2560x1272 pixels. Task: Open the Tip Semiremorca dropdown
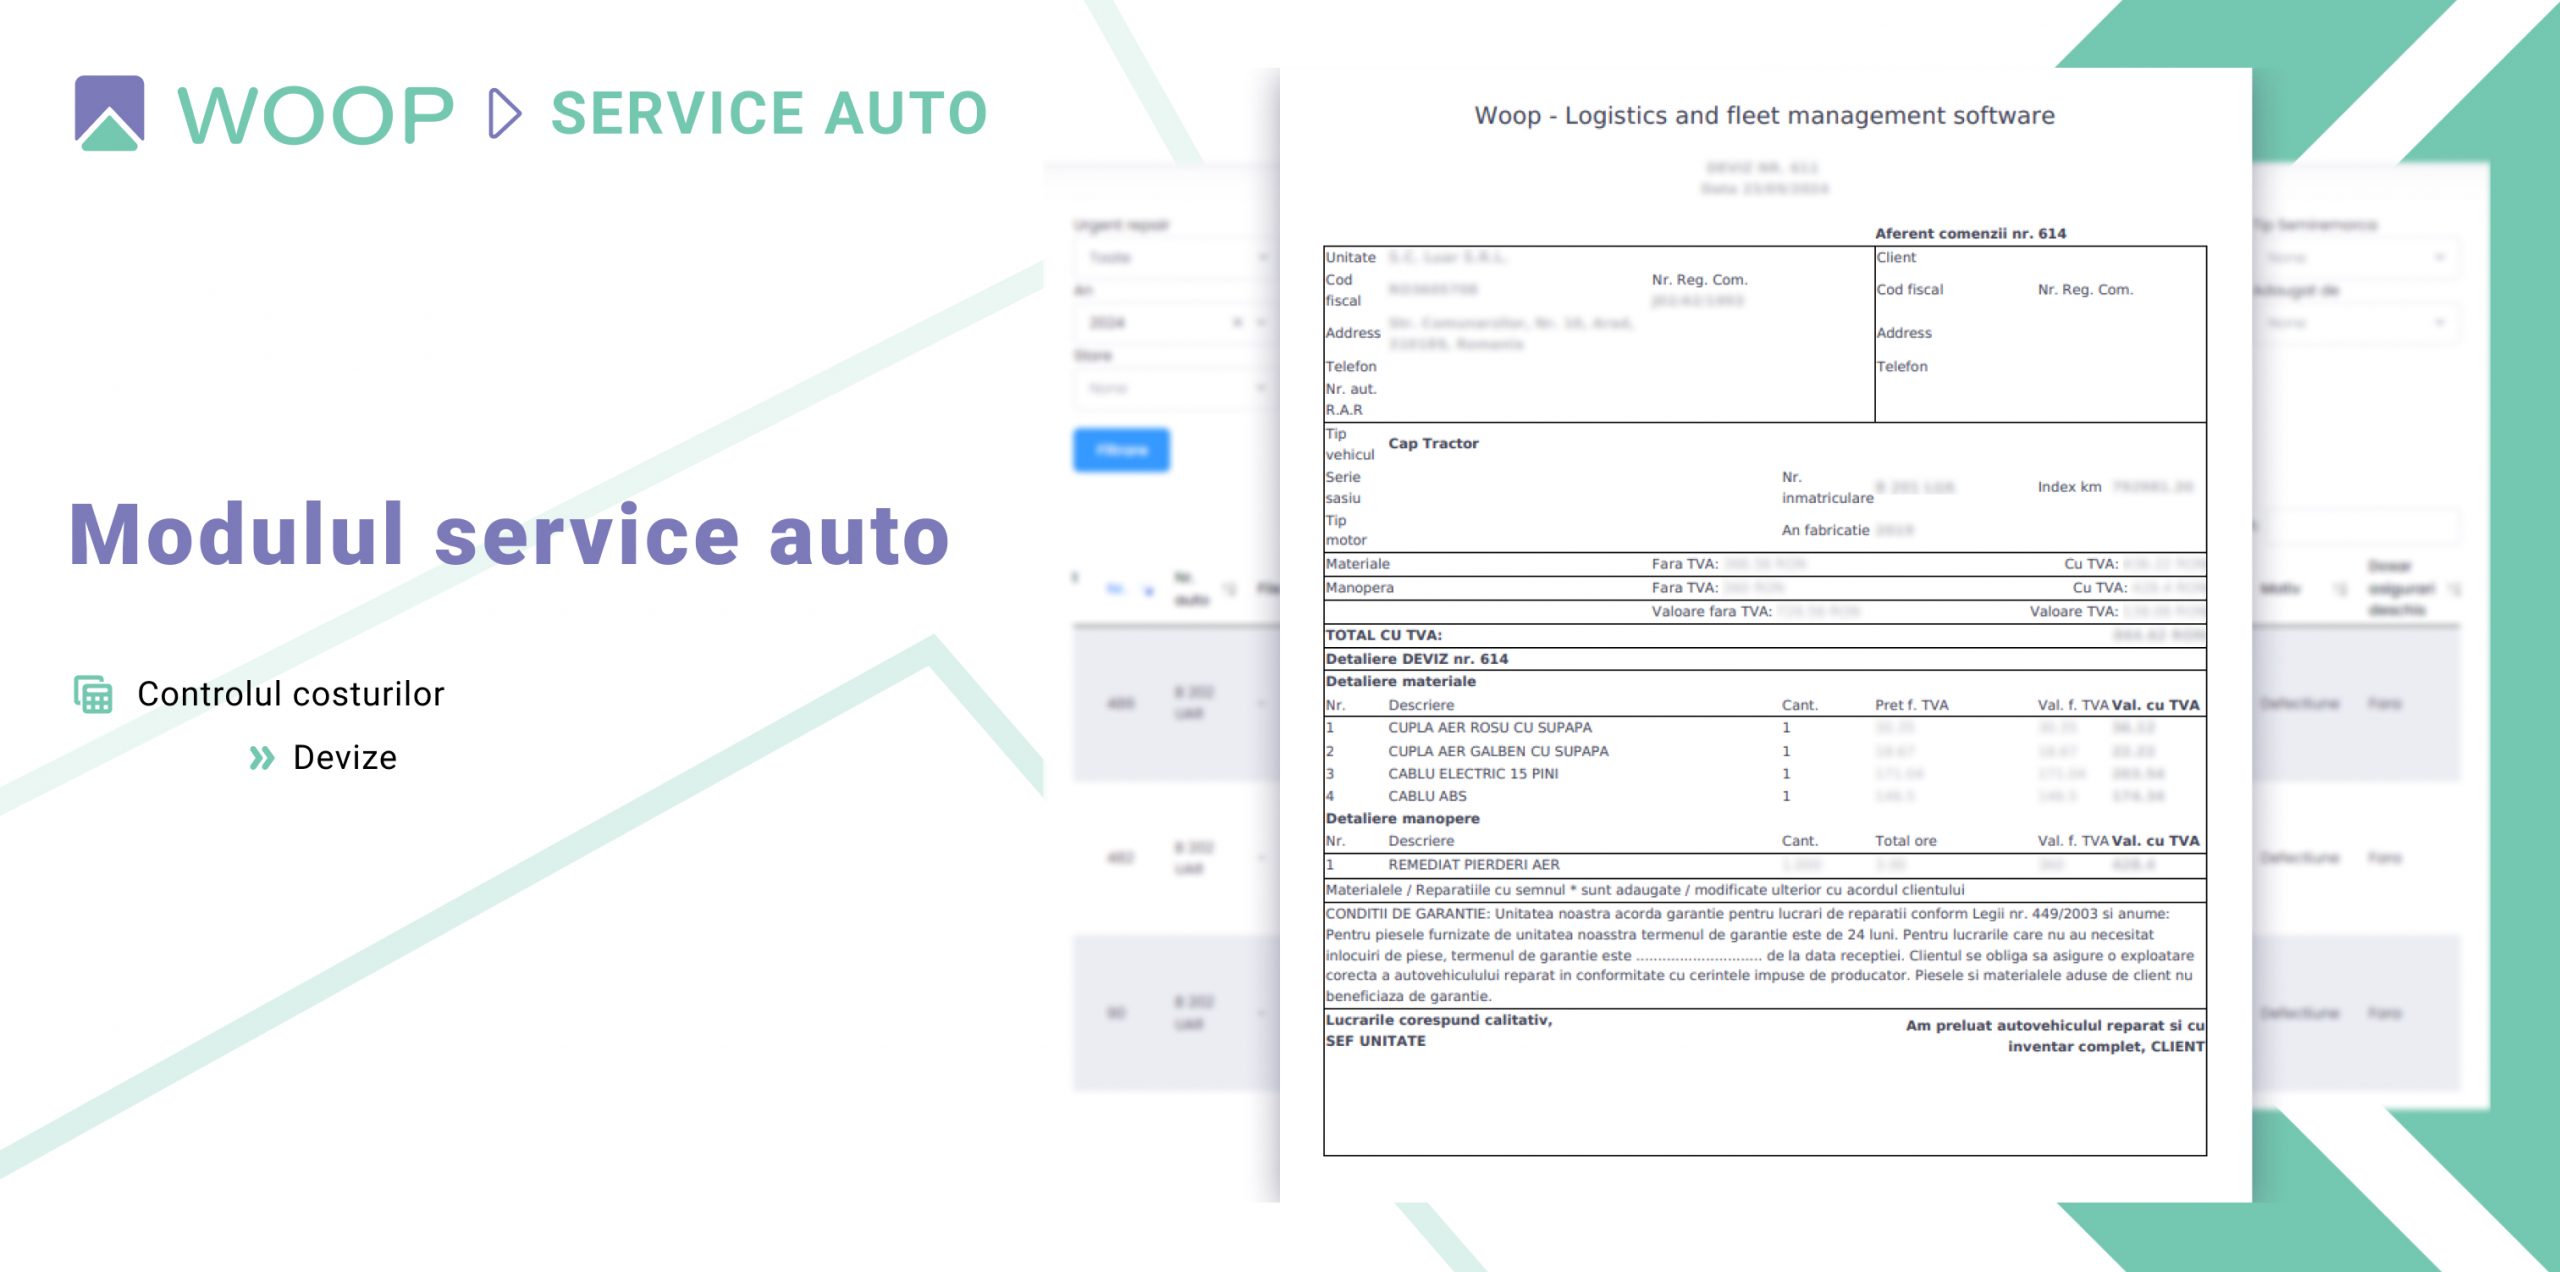[2356, 257]
